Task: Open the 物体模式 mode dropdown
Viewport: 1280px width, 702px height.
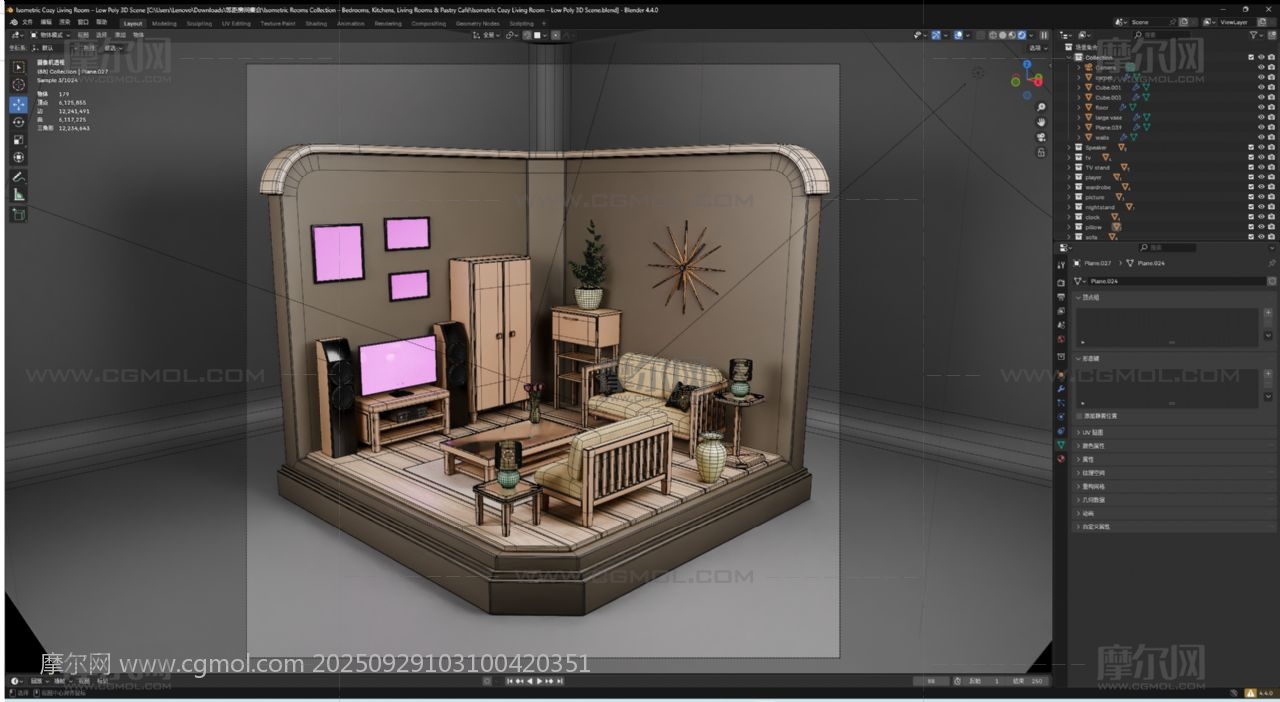Action: (52, 35)
